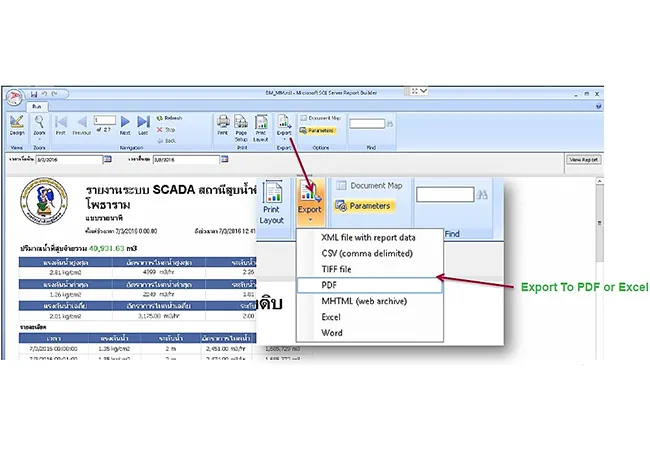This screenshot has height=450, width=650.
Task: Click the cell showing 3,175.00 m3/hr
Action: (x=158, y=316)
